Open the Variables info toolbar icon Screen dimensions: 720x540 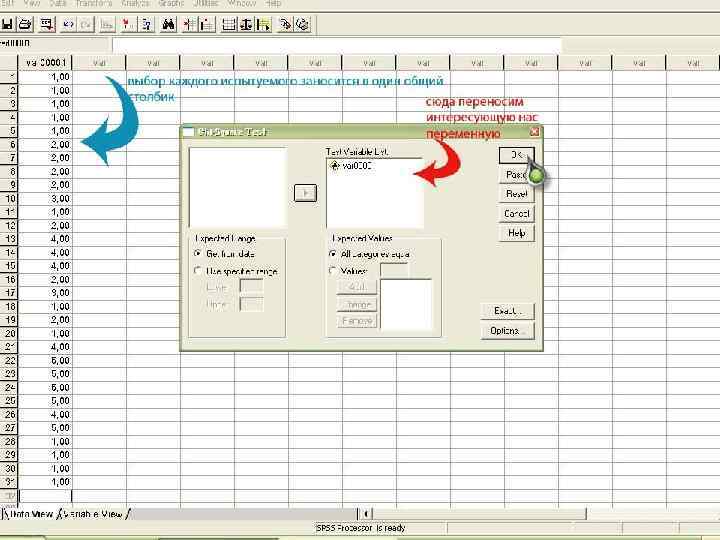click(x=146, y=24)
